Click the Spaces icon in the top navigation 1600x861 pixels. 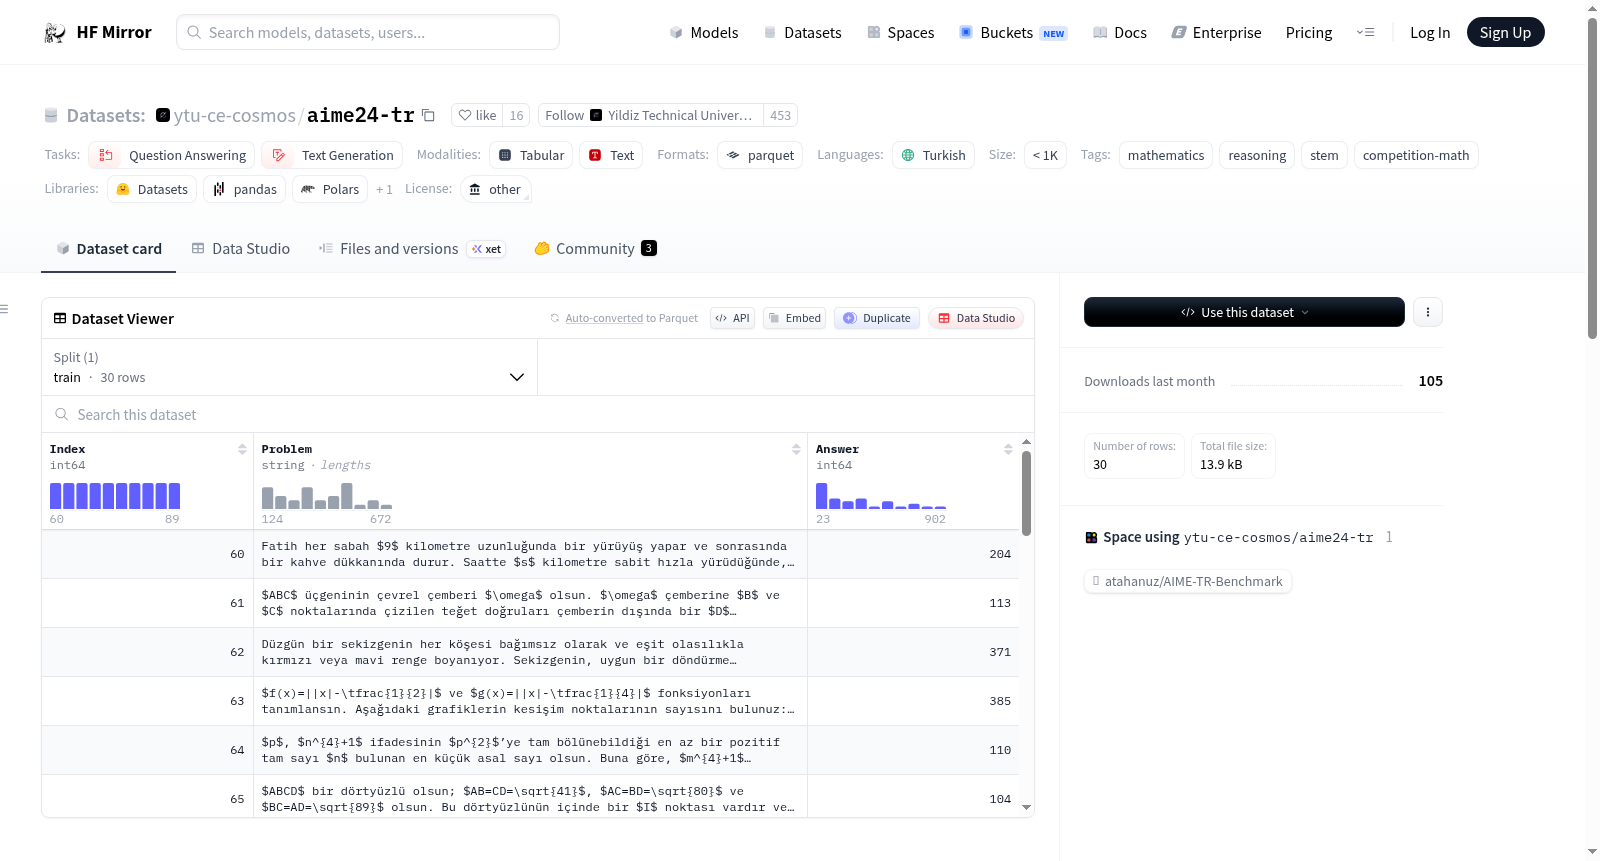[874, 33]
